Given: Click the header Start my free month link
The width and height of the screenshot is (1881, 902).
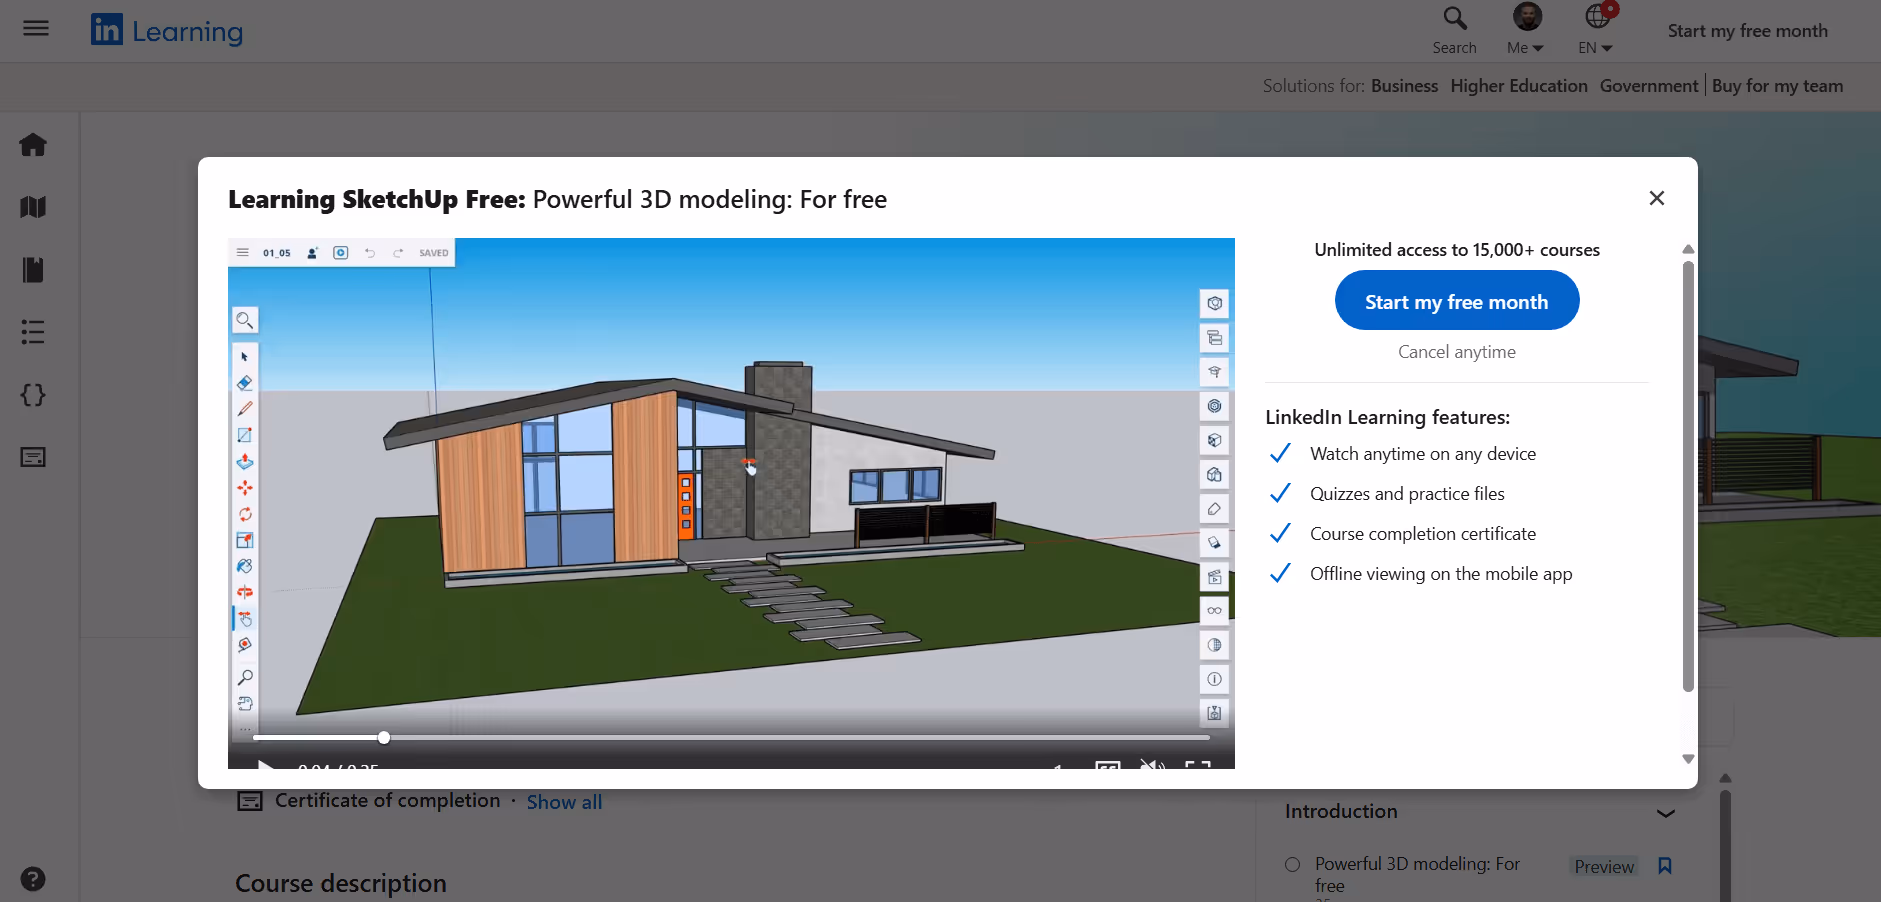Looking at the screenshot, I should (x=1747, y=31).
